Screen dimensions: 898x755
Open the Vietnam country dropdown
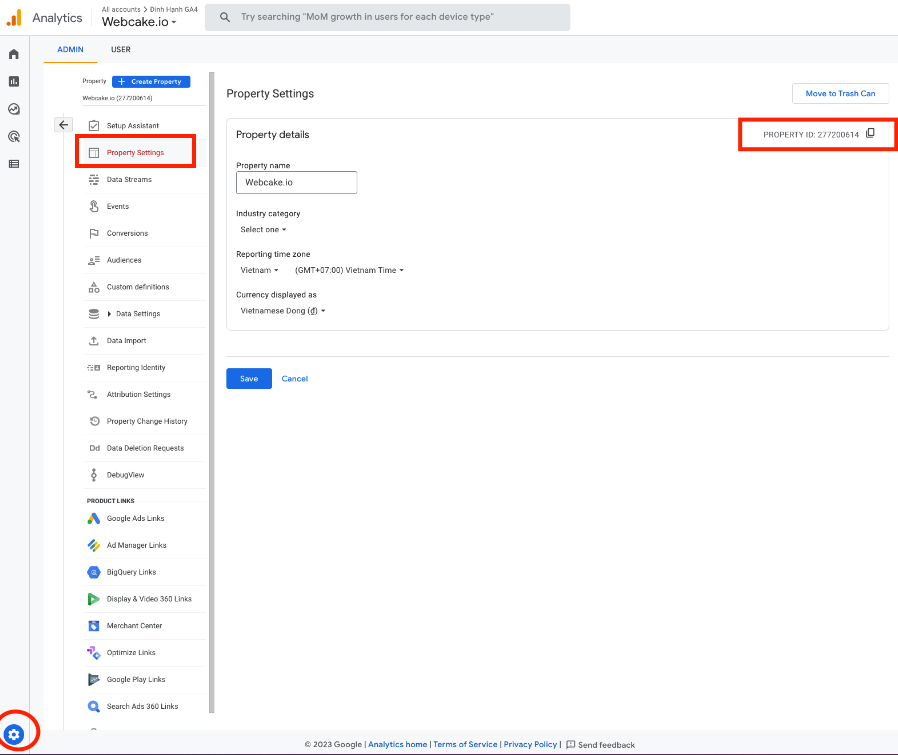pyautogui.click(x=259, y=270)
